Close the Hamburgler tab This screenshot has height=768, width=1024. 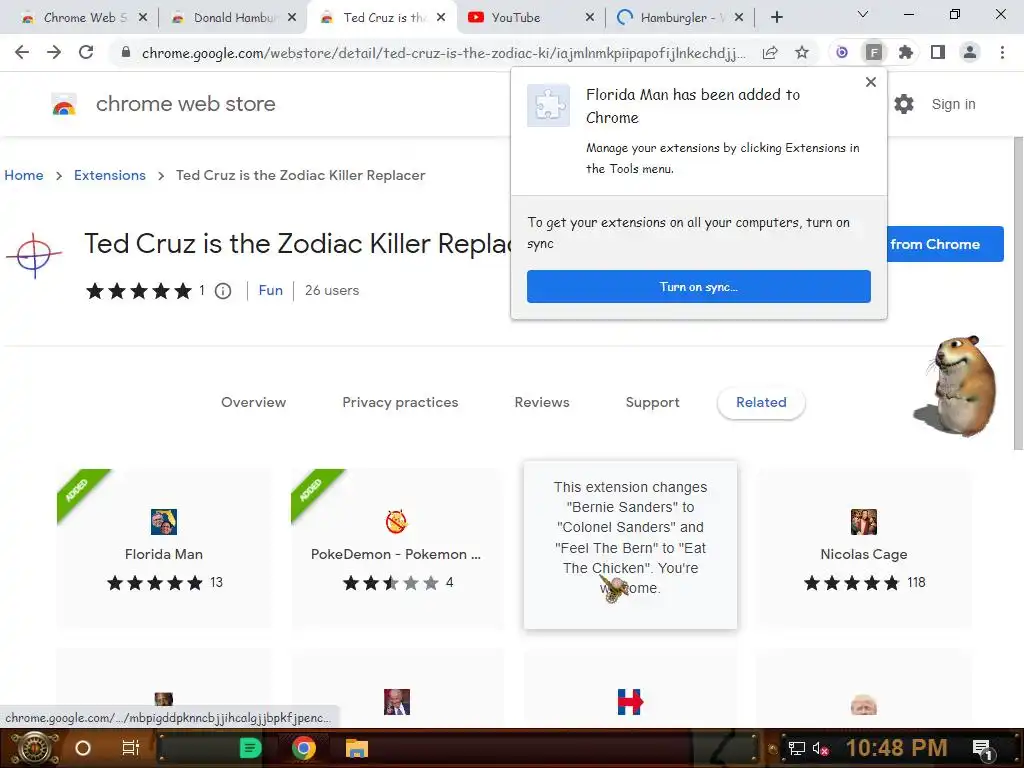[x=739, y=18]
